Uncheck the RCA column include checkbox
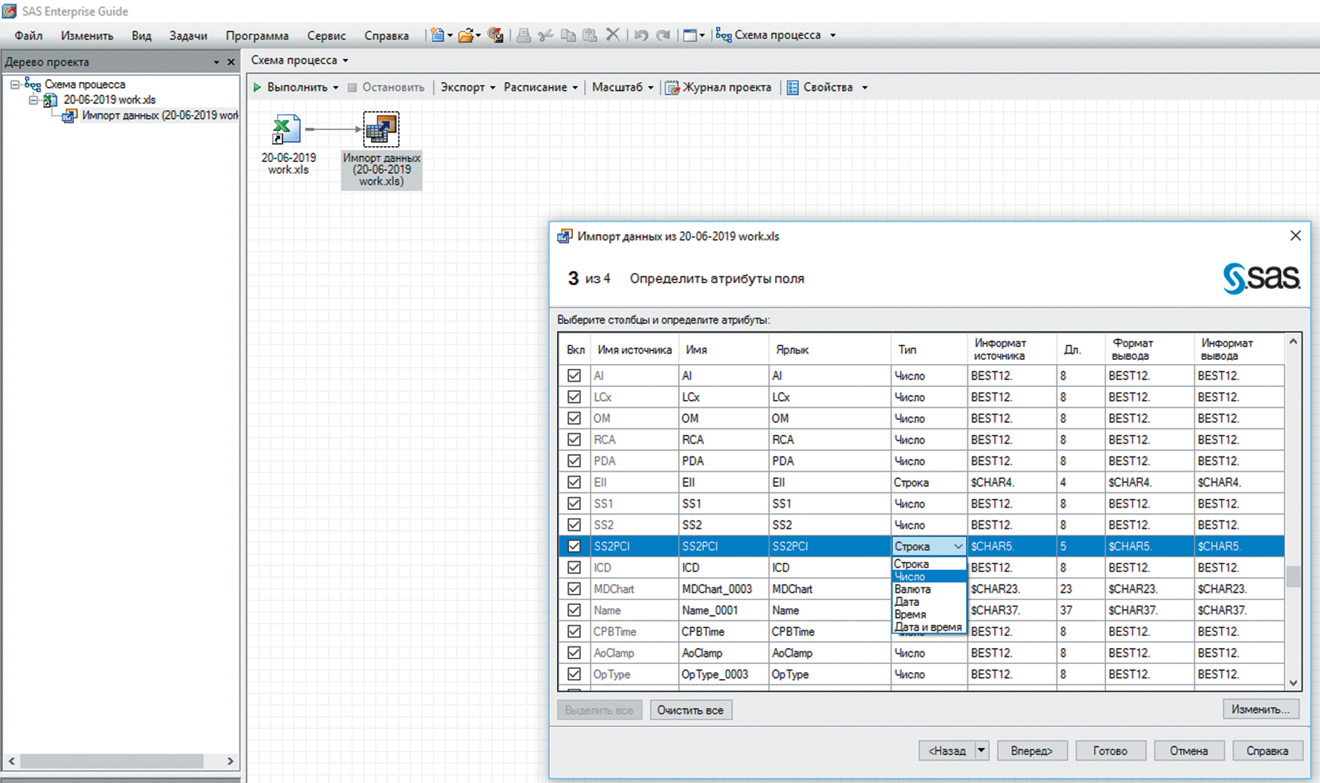 tap(574, 440)
